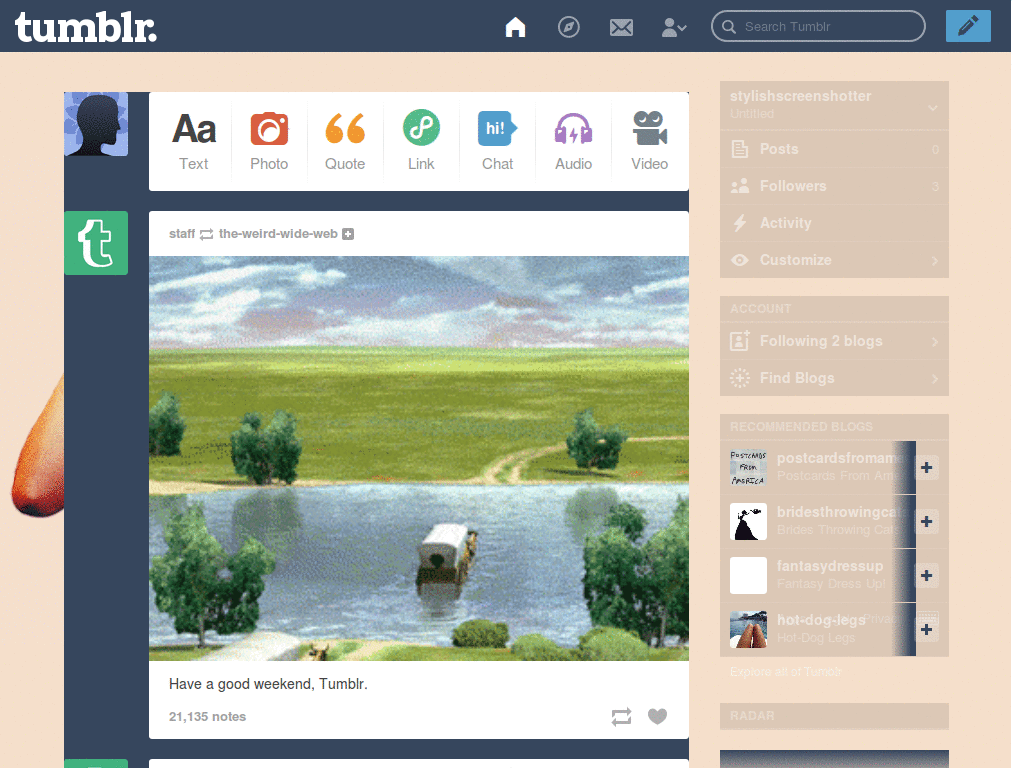This screenshot has width=1024, height=768.
Task: Click the Customize chevron arrow
Action: (x=935, y=261)
